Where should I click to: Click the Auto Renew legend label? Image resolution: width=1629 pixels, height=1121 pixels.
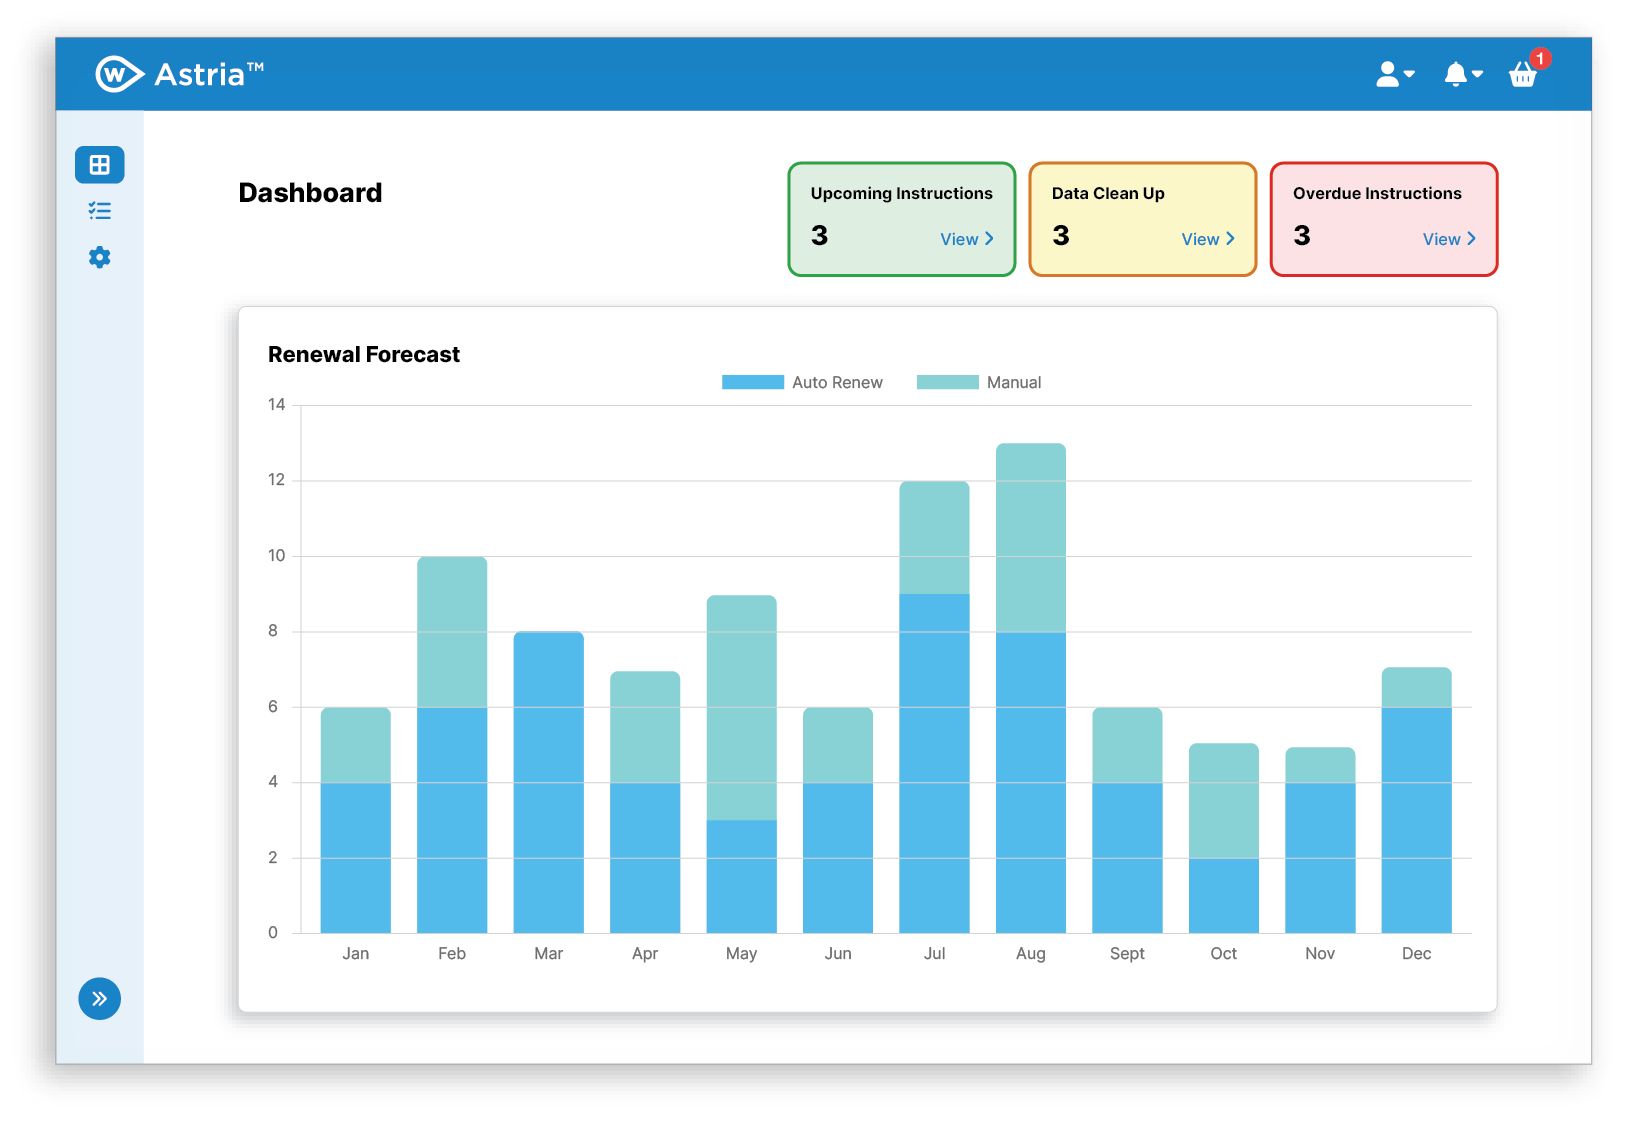point(837,382)
